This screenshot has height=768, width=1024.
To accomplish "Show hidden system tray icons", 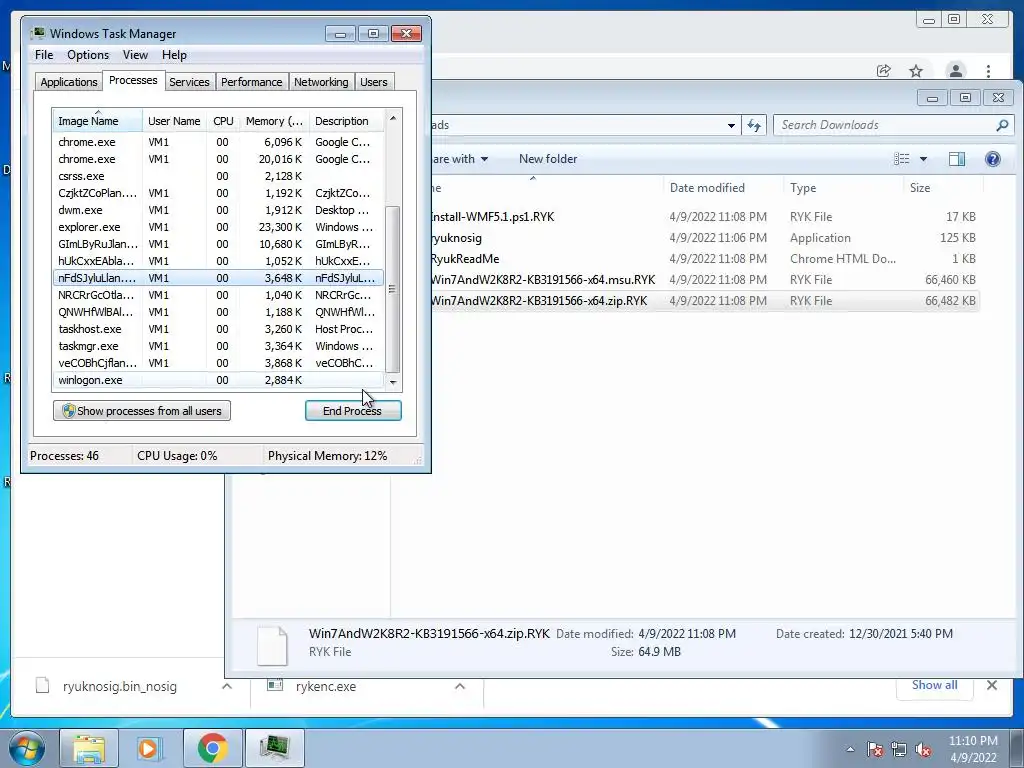I will pos(850,750).
